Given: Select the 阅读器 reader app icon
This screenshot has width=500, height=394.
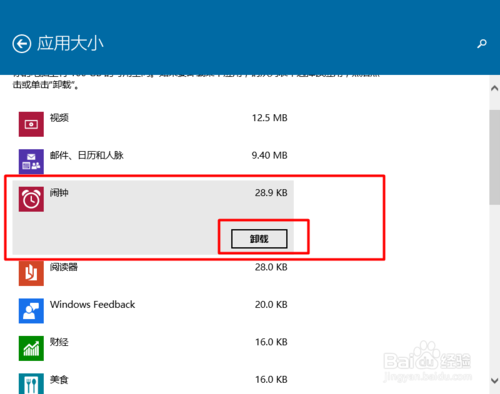Looking at the screenshot, I should [x=31, y=273].
